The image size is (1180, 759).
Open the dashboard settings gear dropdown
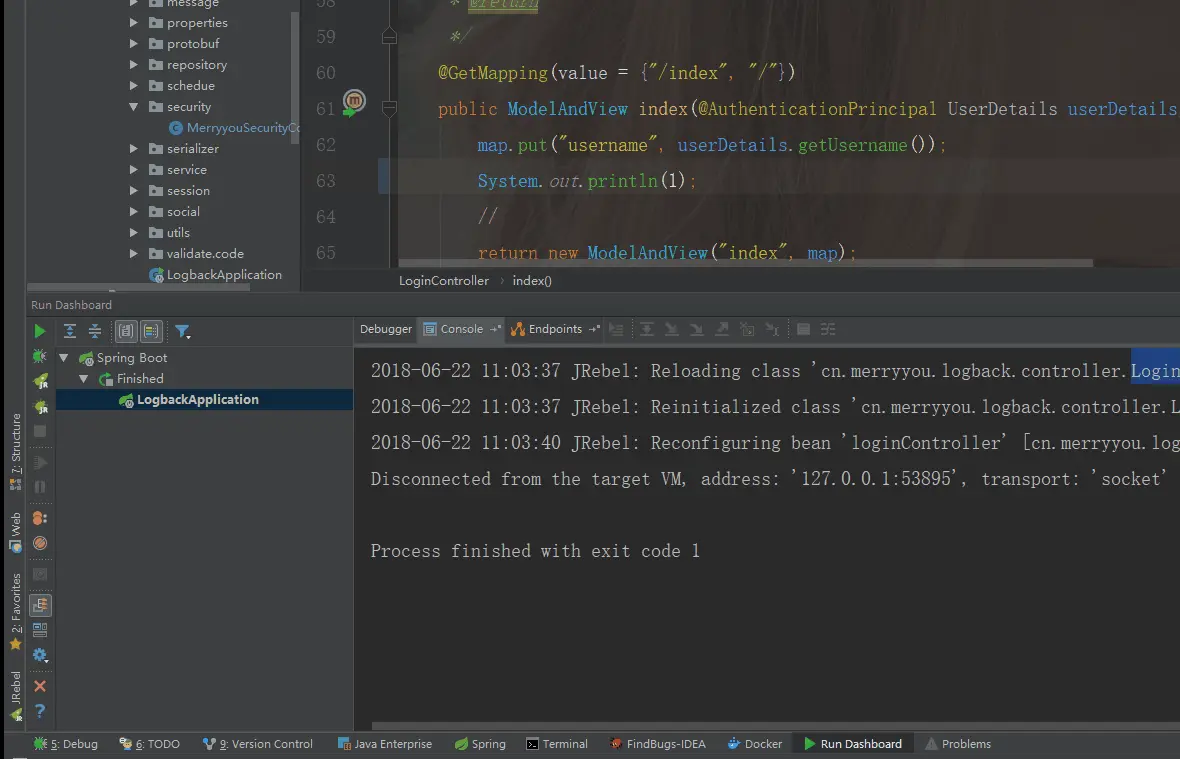pos(40,655)
